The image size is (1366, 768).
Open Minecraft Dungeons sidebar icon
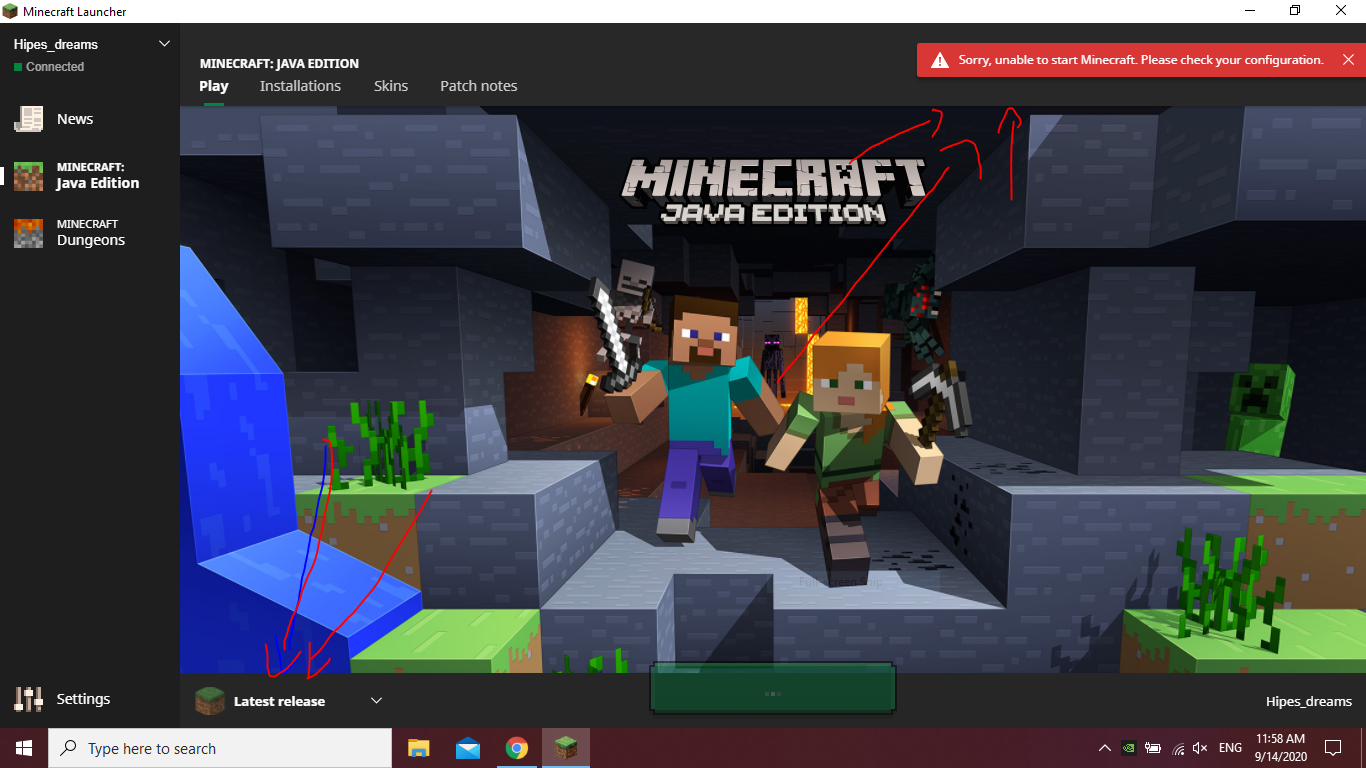point(28,233)
